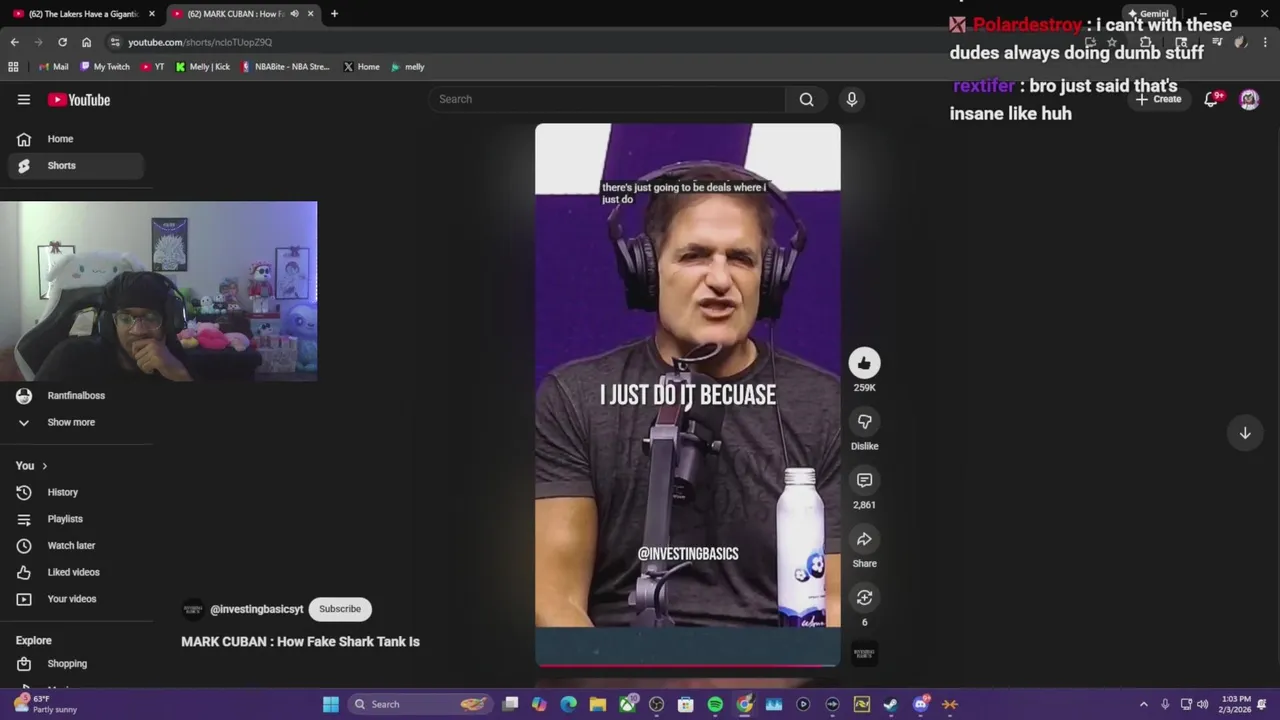Subscribe to @investingbasicsyt

(340, 609)
